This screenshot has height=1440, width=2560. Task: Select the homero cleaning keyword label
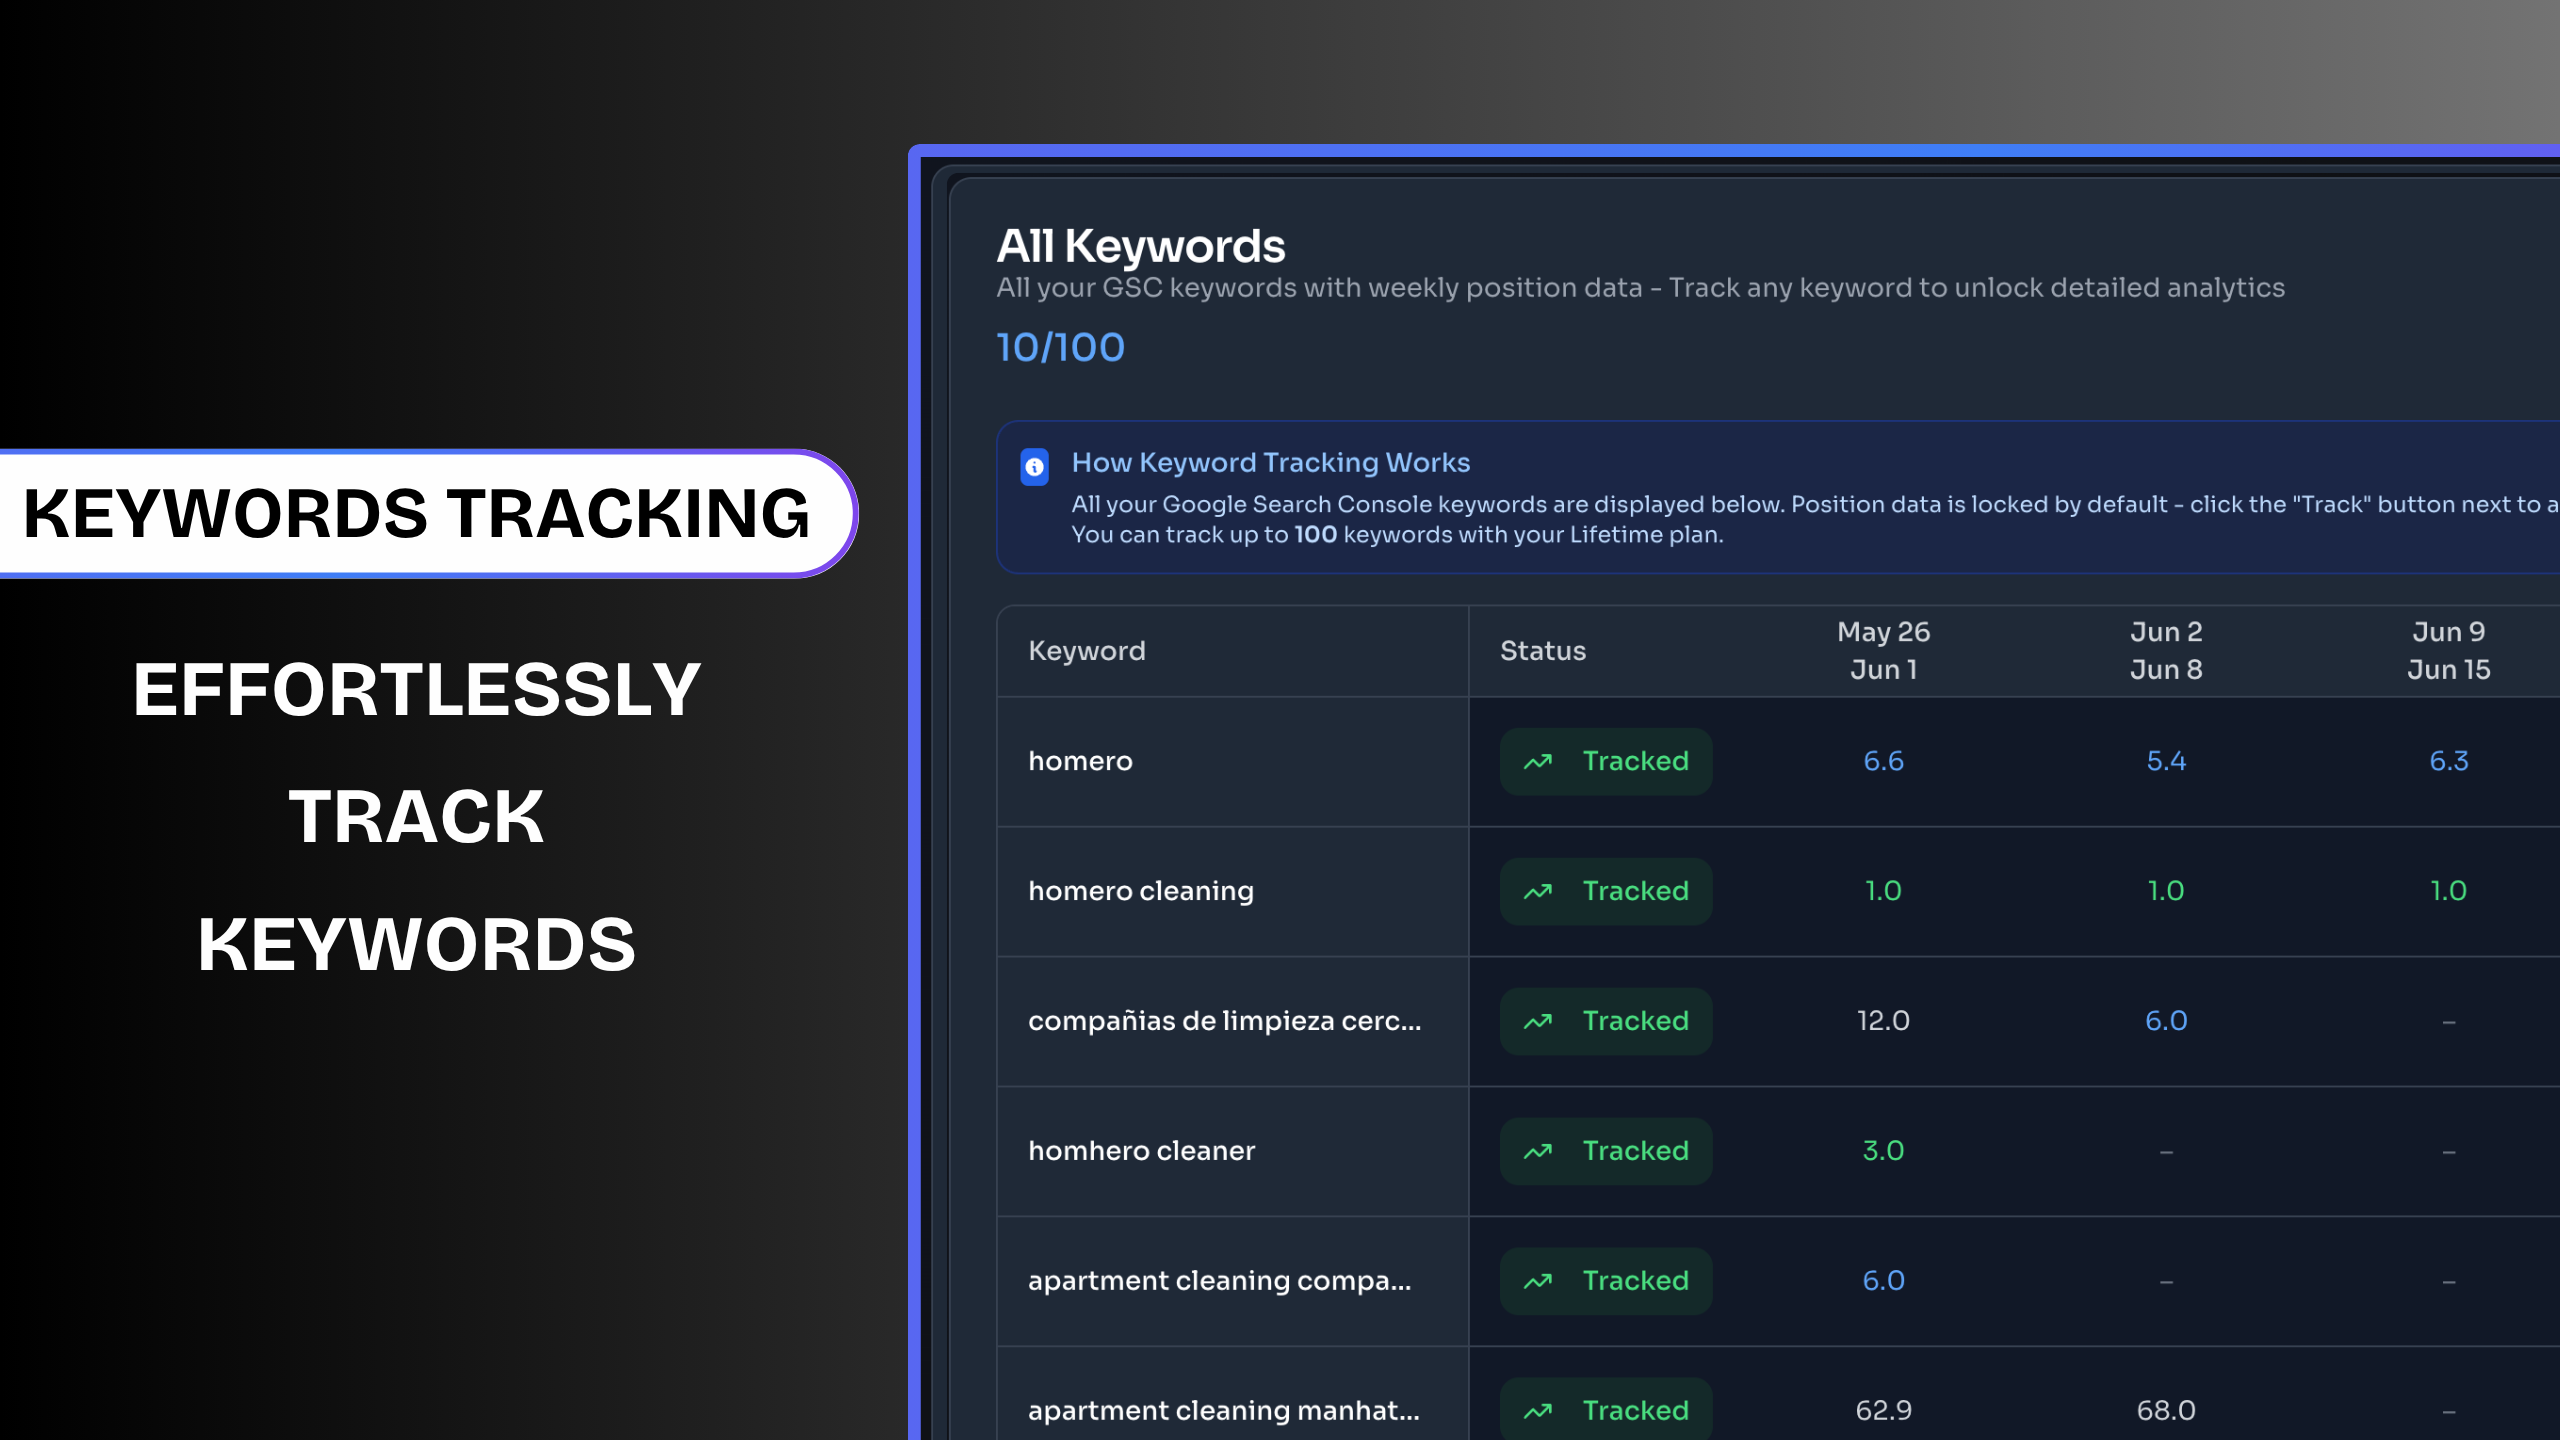tap(1141, 891)
